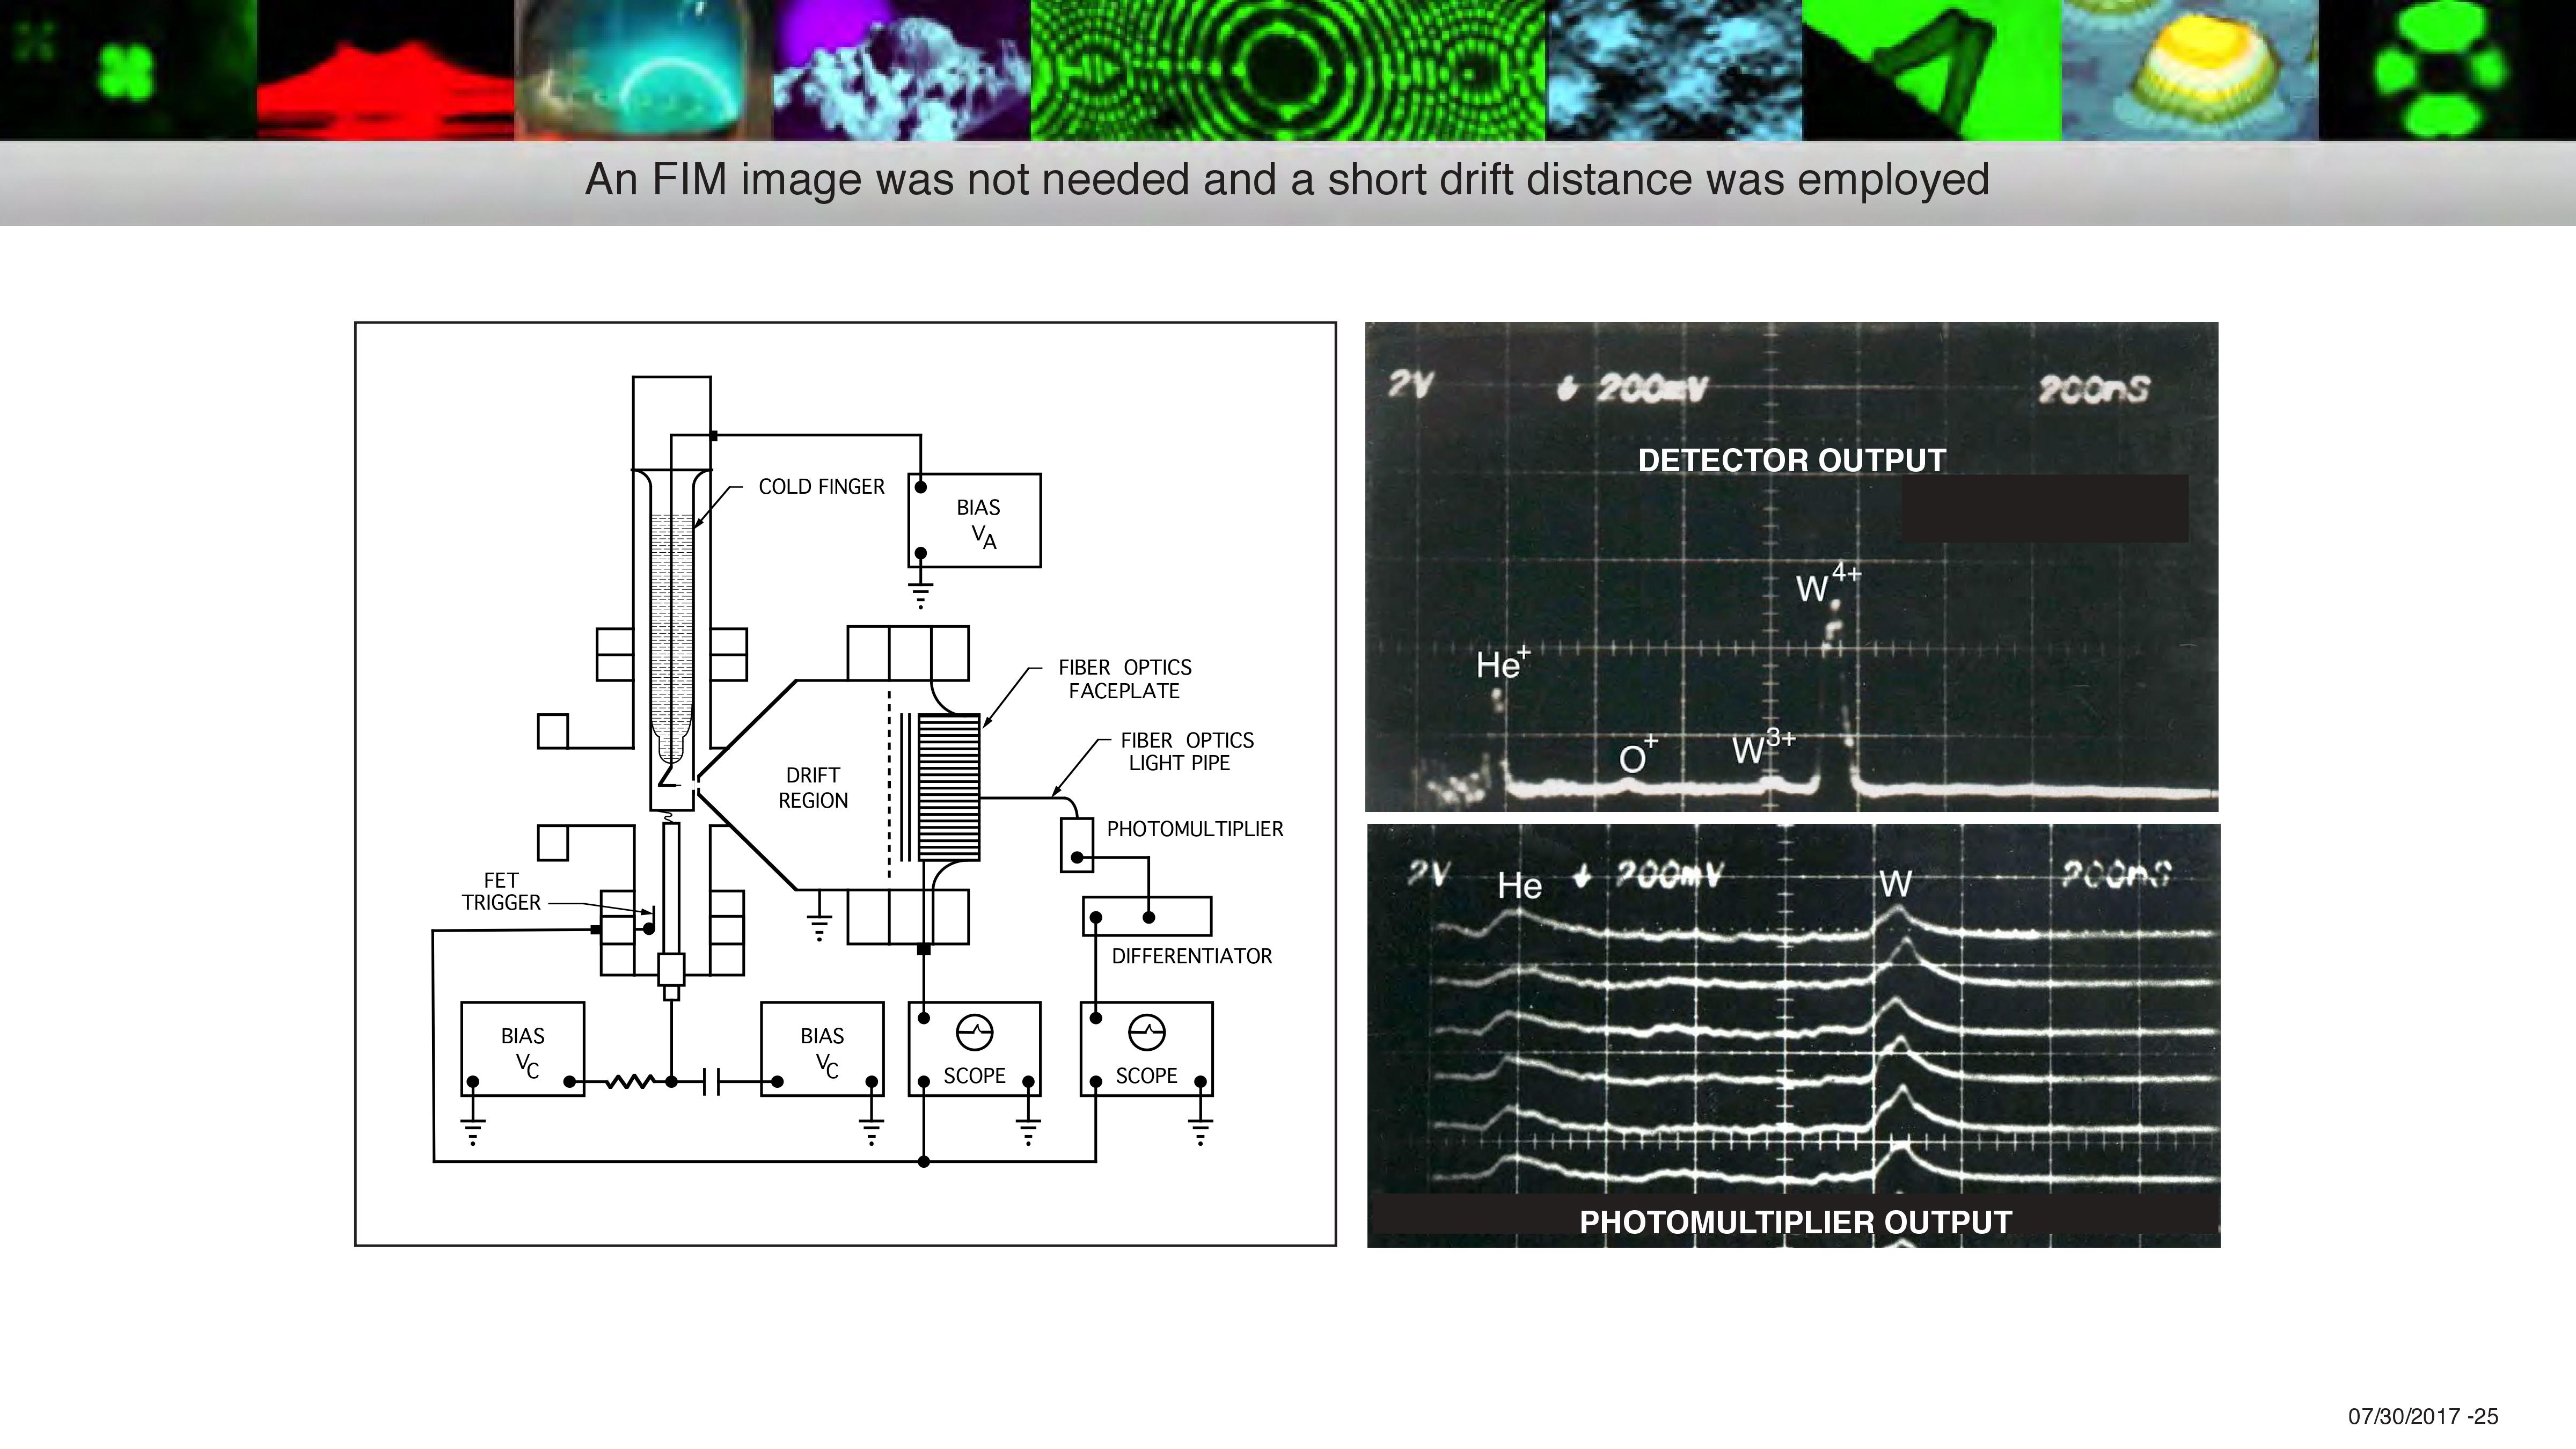Click the right SCOPE oscilloscope symbol

click(x=1147, y=1032)
